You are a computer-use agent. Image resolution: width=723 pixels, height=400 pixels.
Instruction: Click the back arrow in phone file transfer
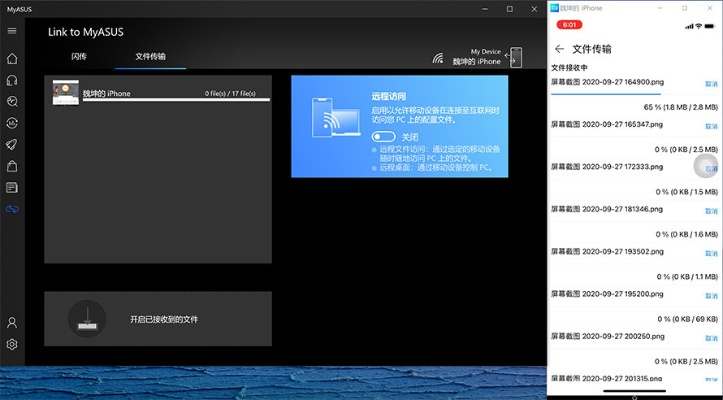(x=559, y=48)
